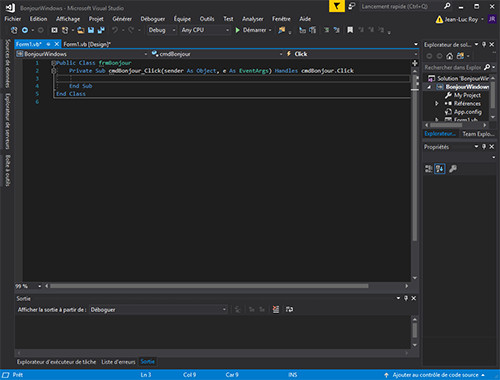
Task: Click the editor horizontal scrollbar
Action: pos(209,286)
